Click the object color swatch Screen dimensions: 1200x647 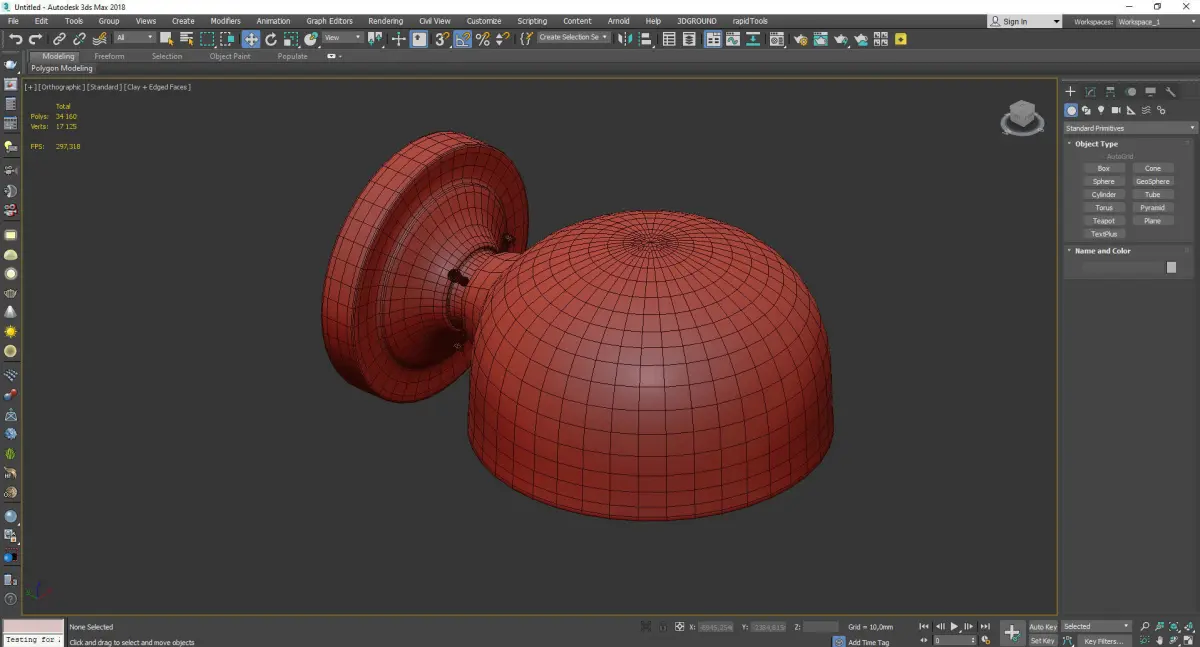click(1171, 267)
